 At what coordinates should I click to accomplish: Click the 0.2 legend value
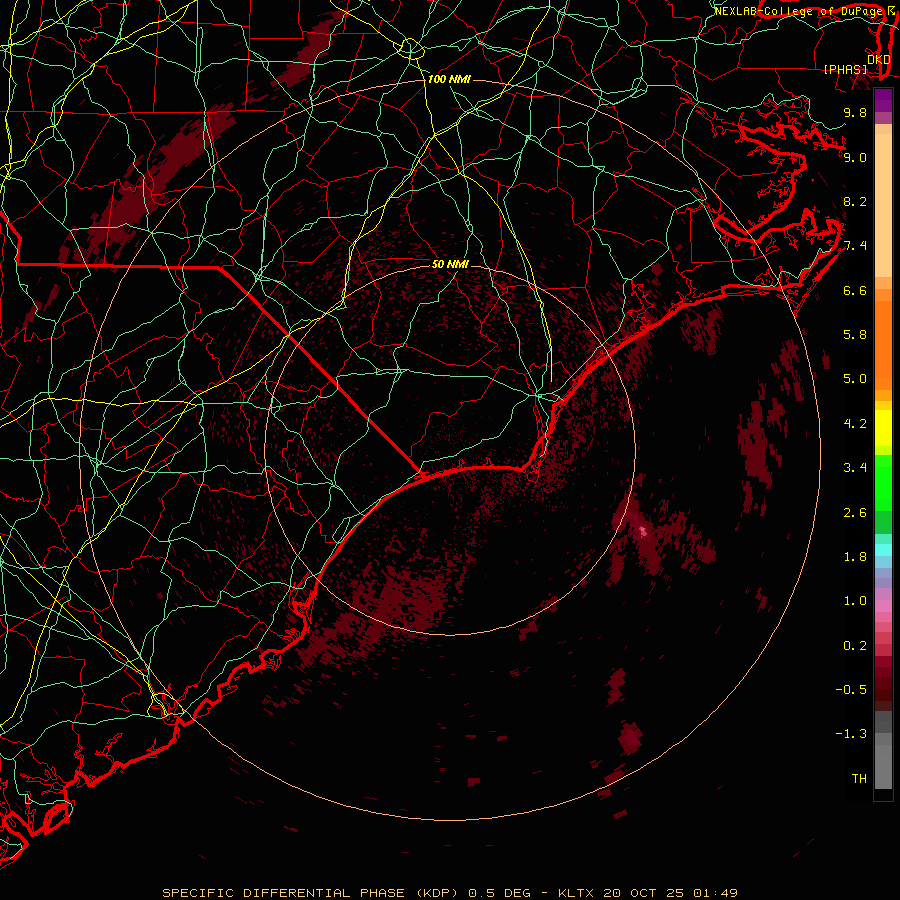pos(855,646)
